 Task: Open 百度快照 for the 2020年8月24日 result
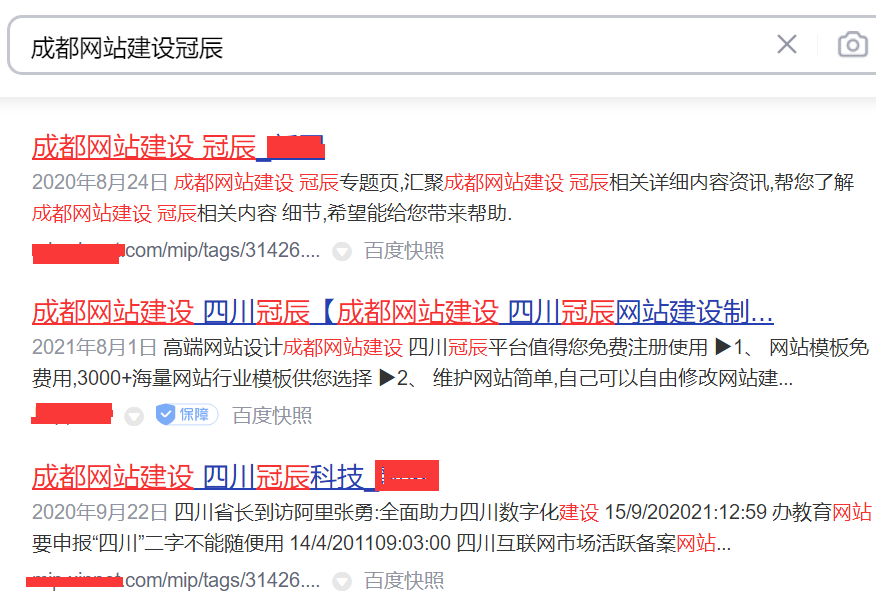pyautogui.click(x=404, y=251)
